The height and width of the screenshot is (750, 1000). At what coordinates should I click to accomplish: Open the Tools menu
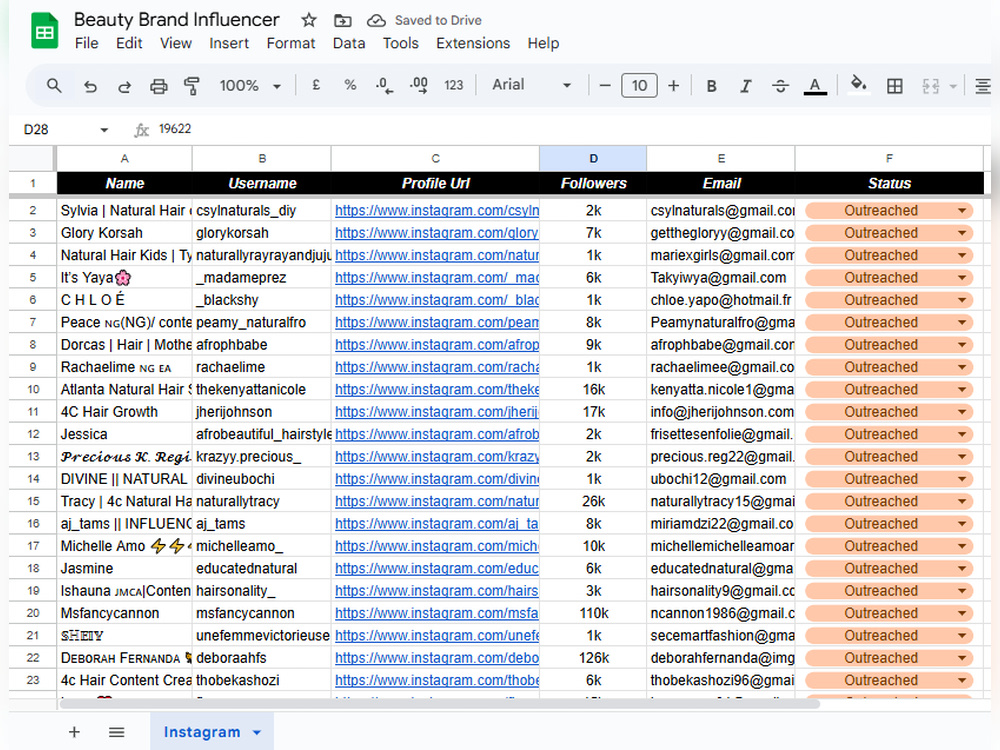[401, 43]
